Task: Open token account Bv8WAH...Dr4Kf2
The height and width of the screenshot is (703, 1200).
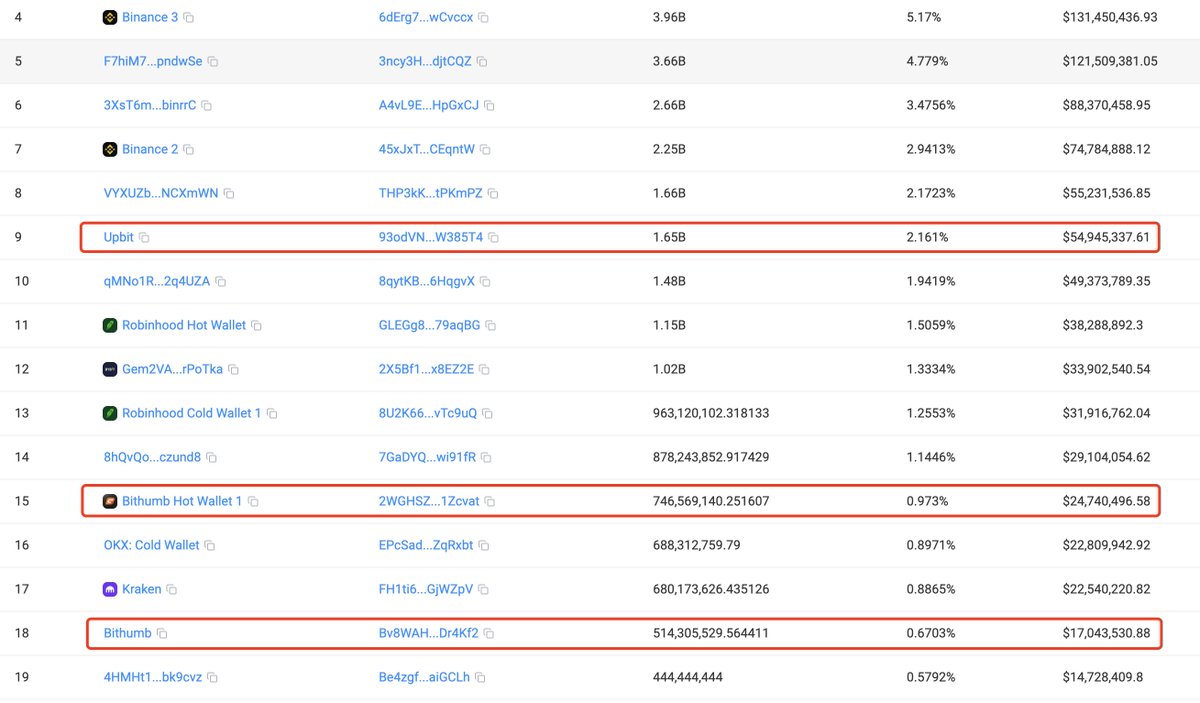Action: pos(429,634)
